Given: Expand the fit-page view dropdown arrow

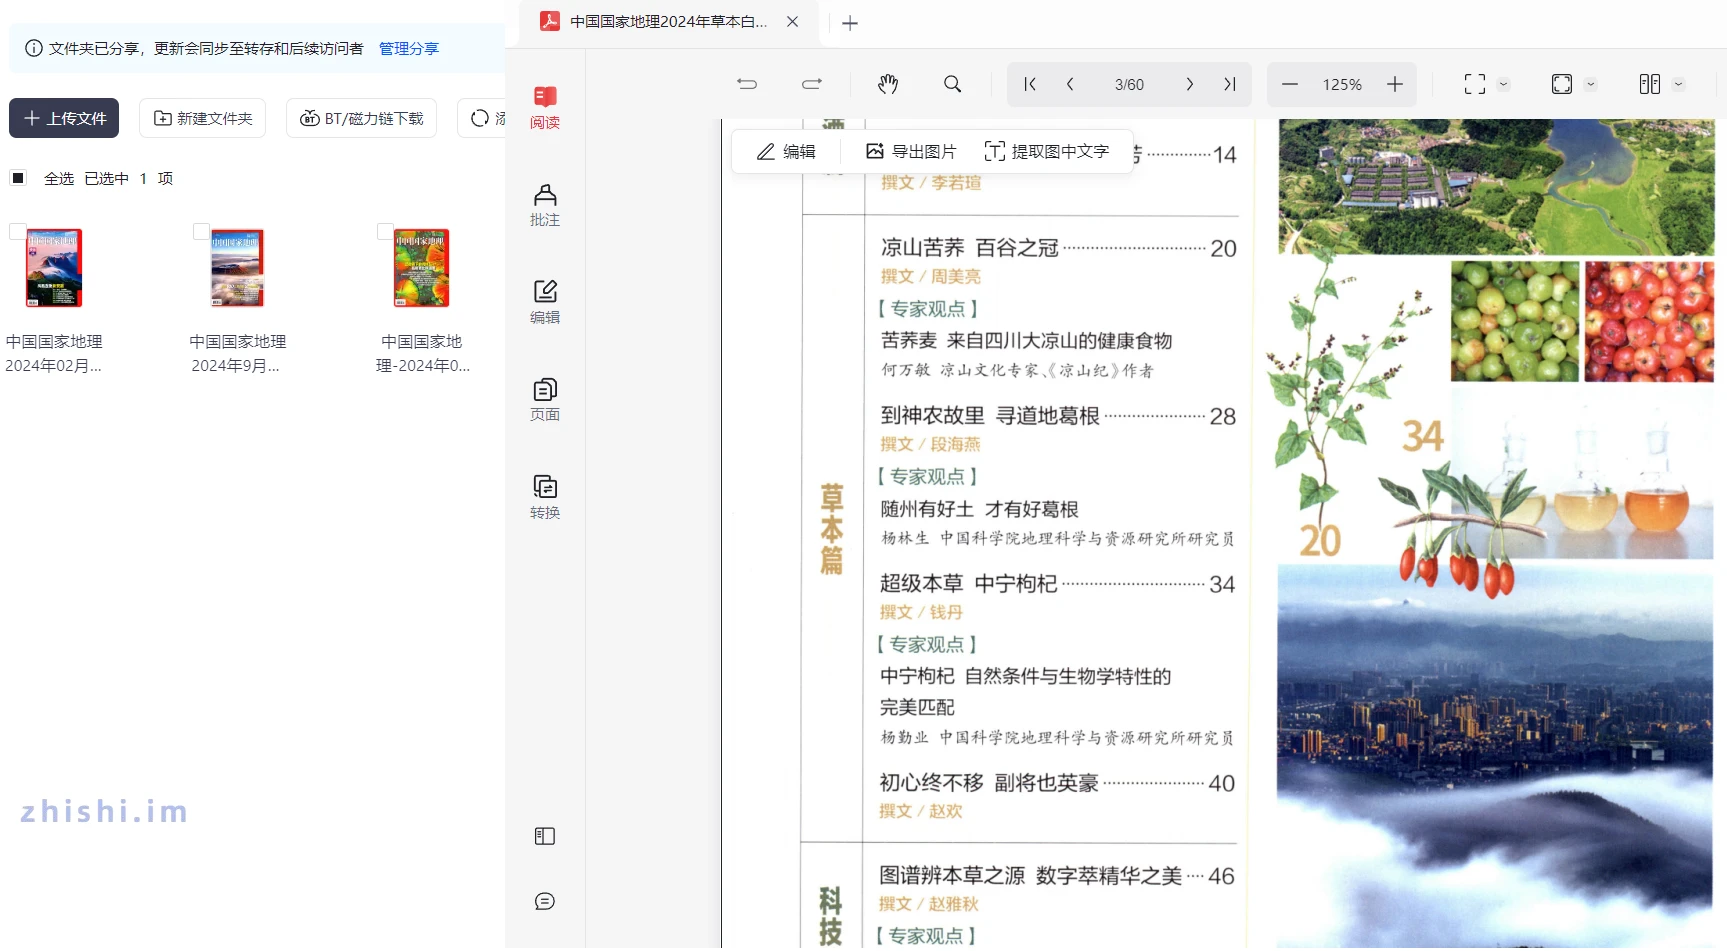Looking at the screenshot, I should [x=1590, y=84].
